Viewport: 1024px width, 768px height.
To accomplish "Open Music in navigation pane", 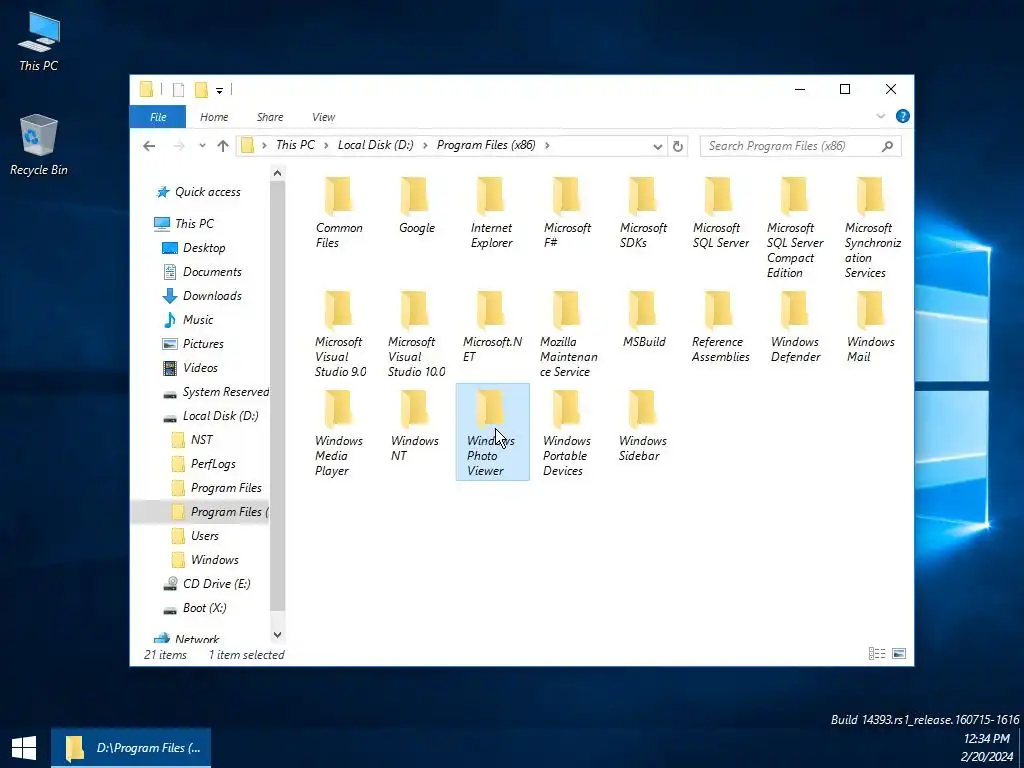I will point(188,320).
